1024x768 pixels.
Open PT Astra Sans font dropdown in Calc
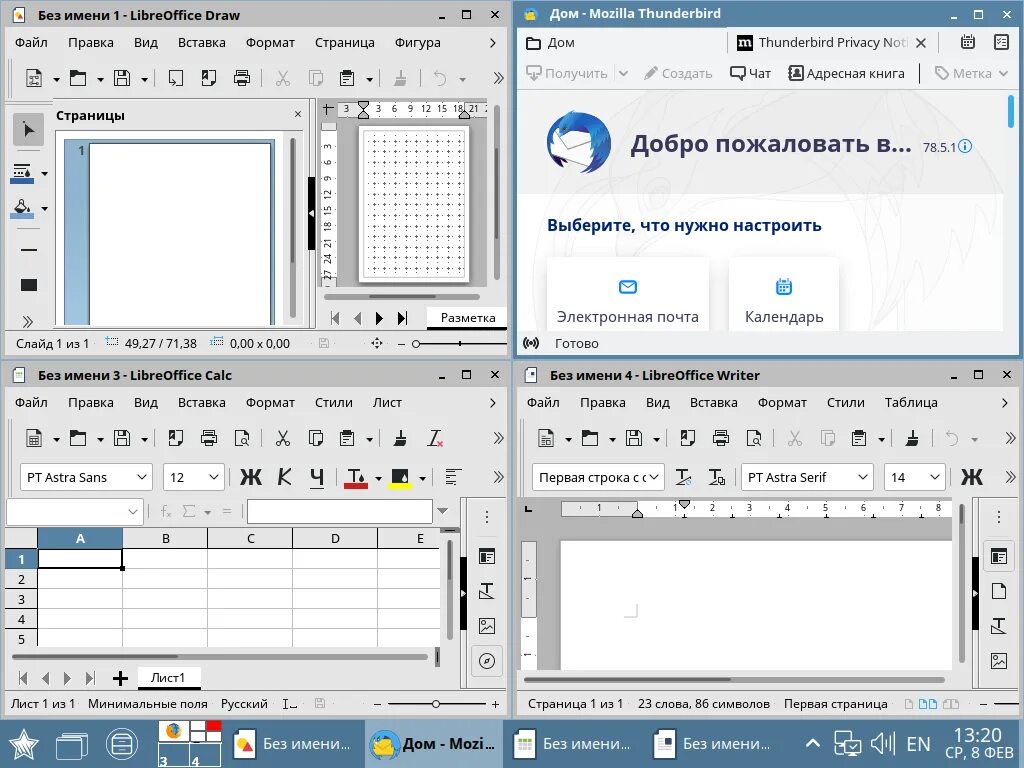coord(142,477)
